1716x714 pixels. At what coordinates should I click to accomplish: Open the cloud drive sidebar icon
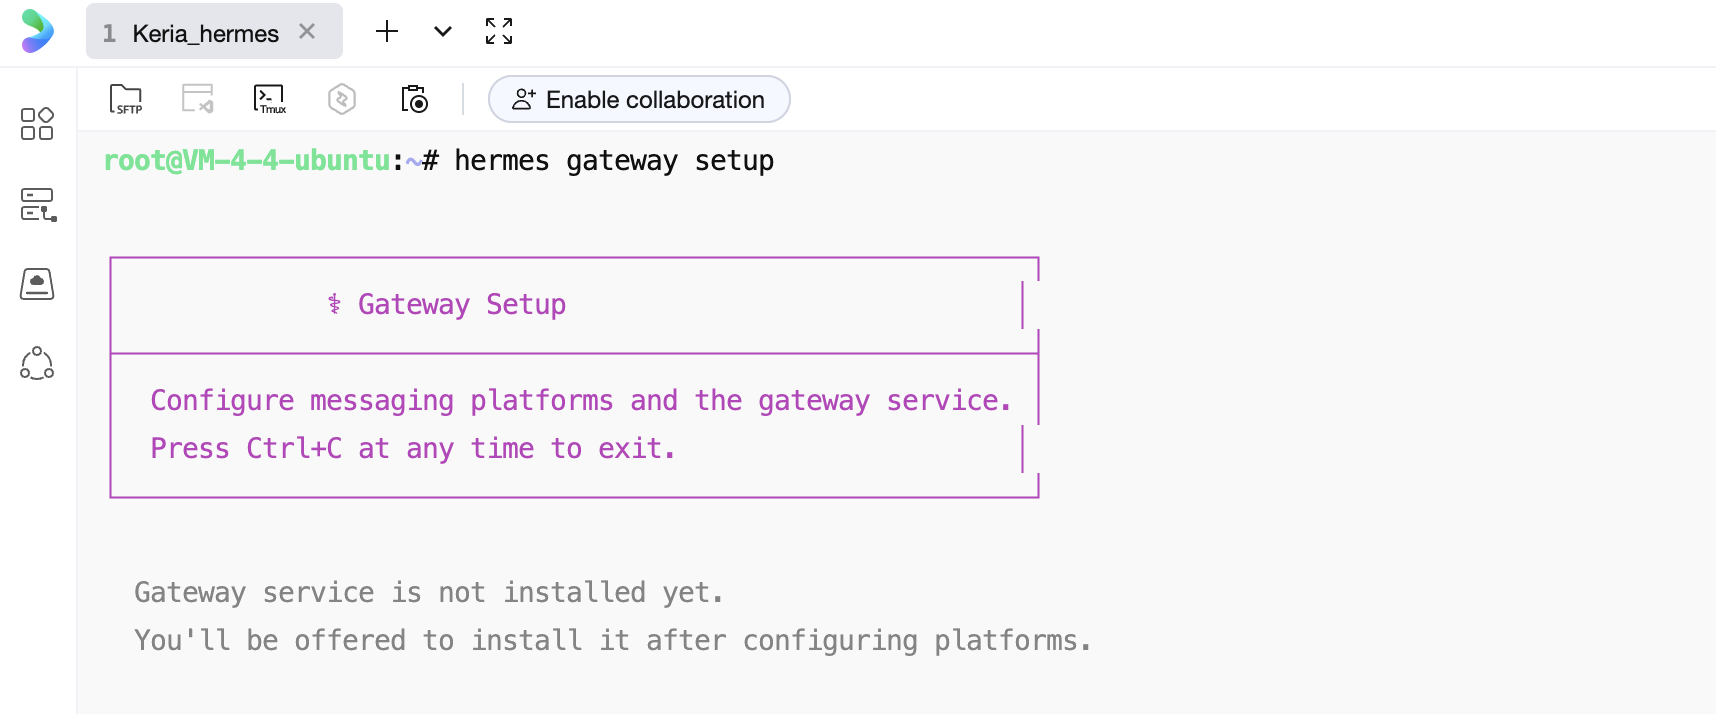coord(37,284)
